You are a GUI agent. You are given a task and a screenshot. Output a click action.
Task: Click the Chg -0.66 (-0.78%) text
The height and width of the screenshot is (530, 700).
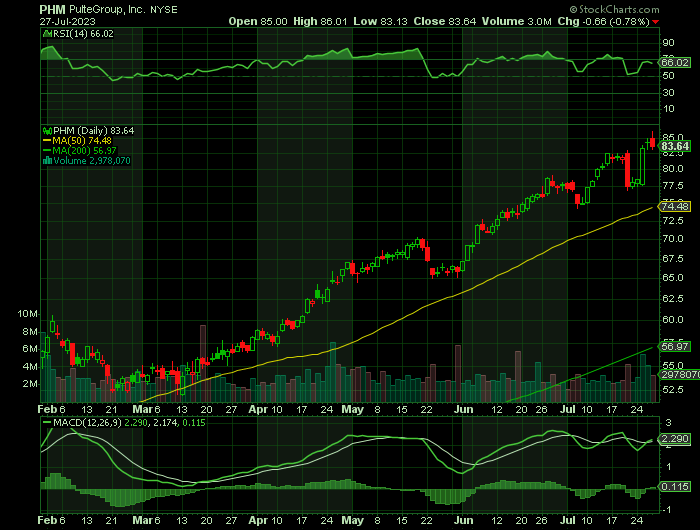(604, 21)
